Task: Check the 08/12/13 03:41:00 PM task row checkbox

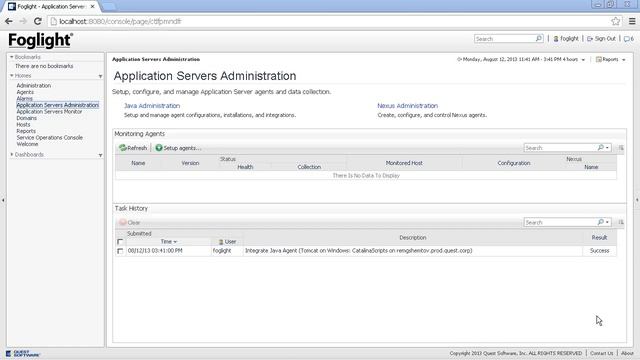Action: (x=120, y=251)
